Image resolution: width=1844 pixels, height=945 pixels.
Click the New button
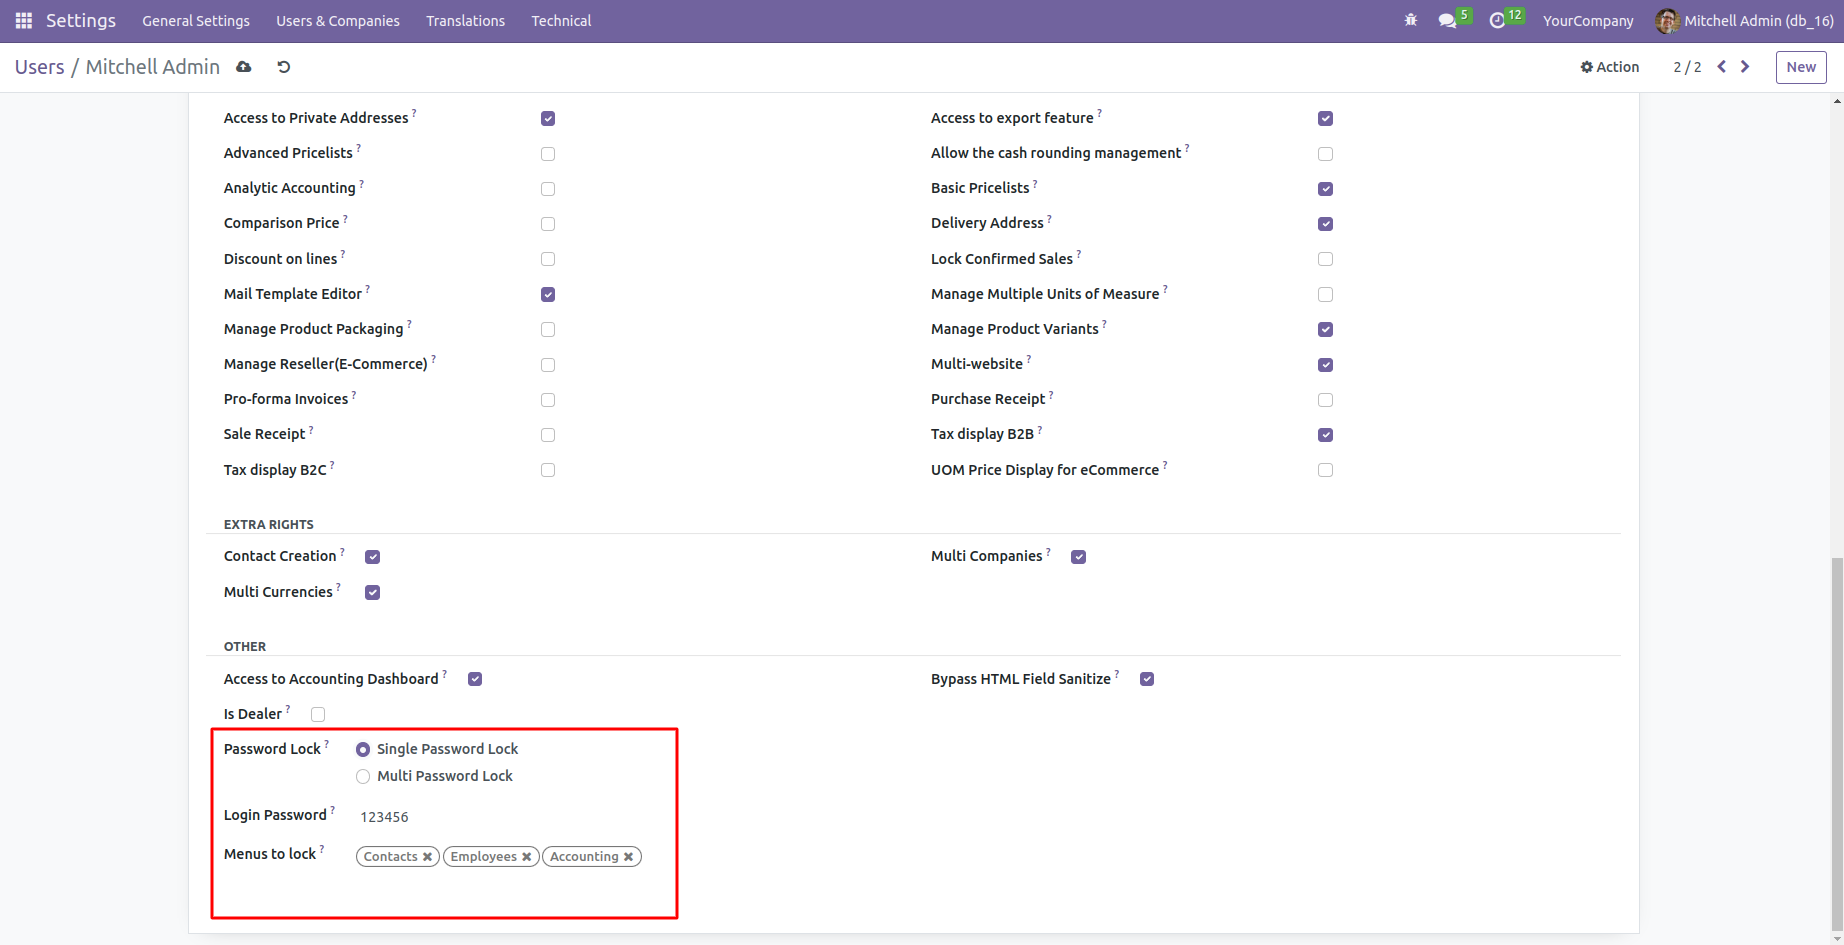1801,67
